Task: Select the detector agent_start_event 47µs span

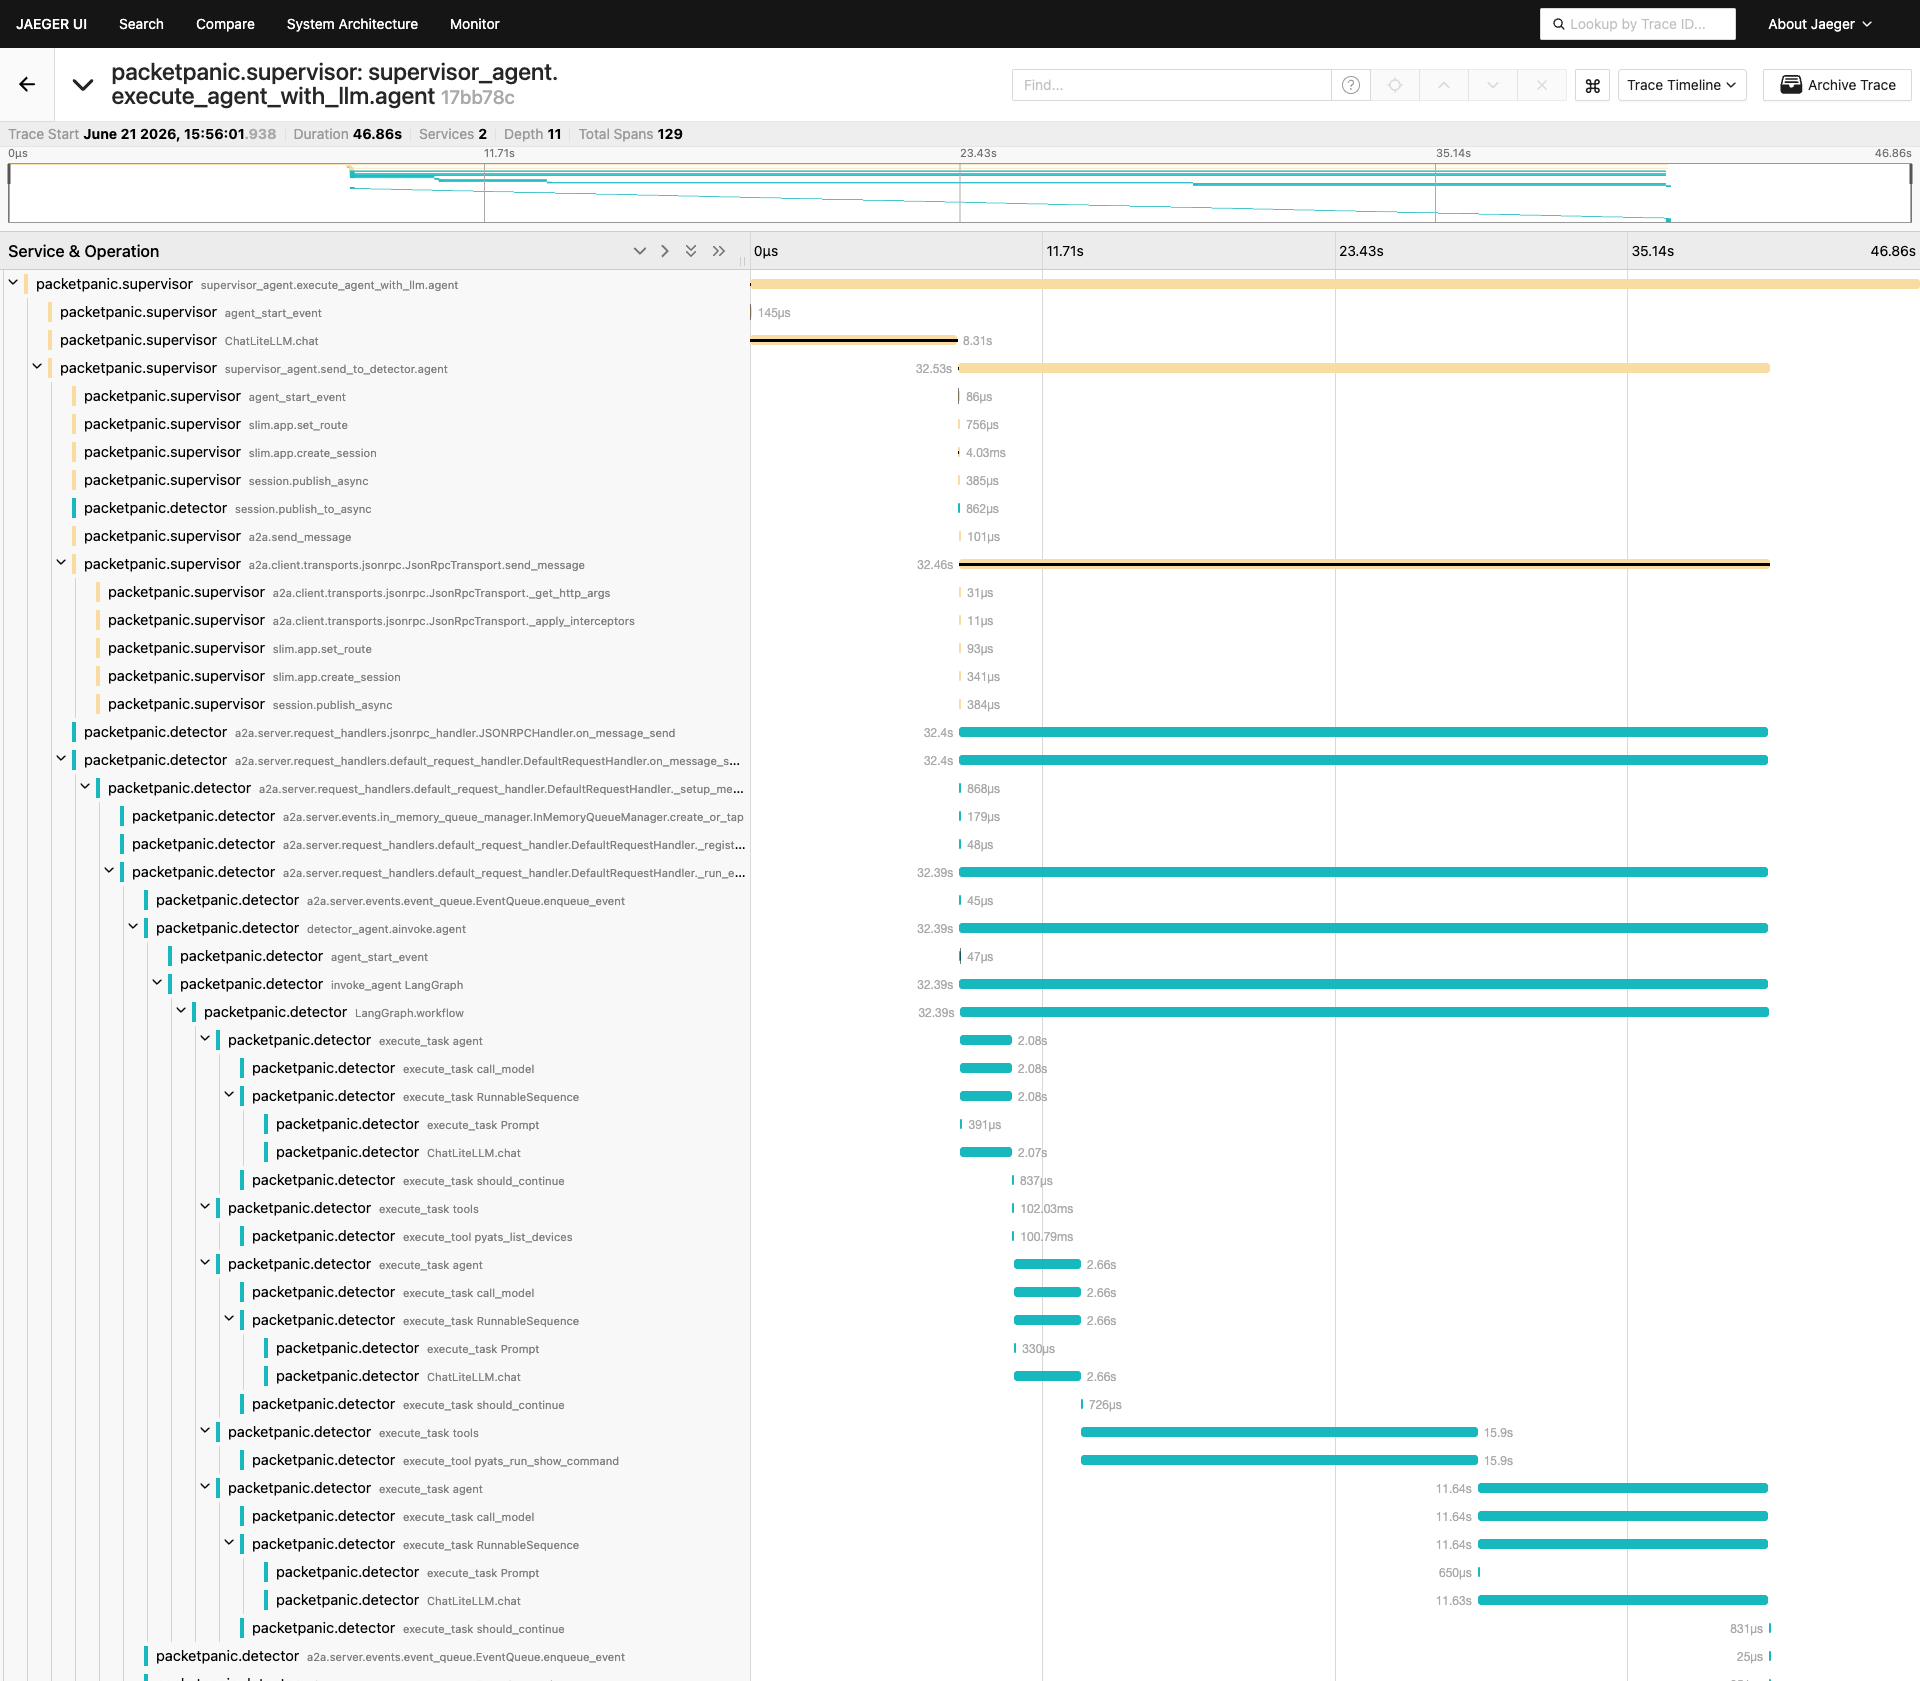Action: click(458, 956)
